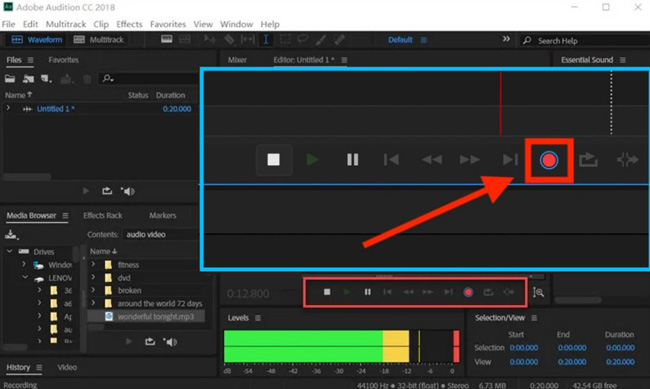Toggle small Skip Selection button in lower transport
650x389 pixels.
pos(509,292)
